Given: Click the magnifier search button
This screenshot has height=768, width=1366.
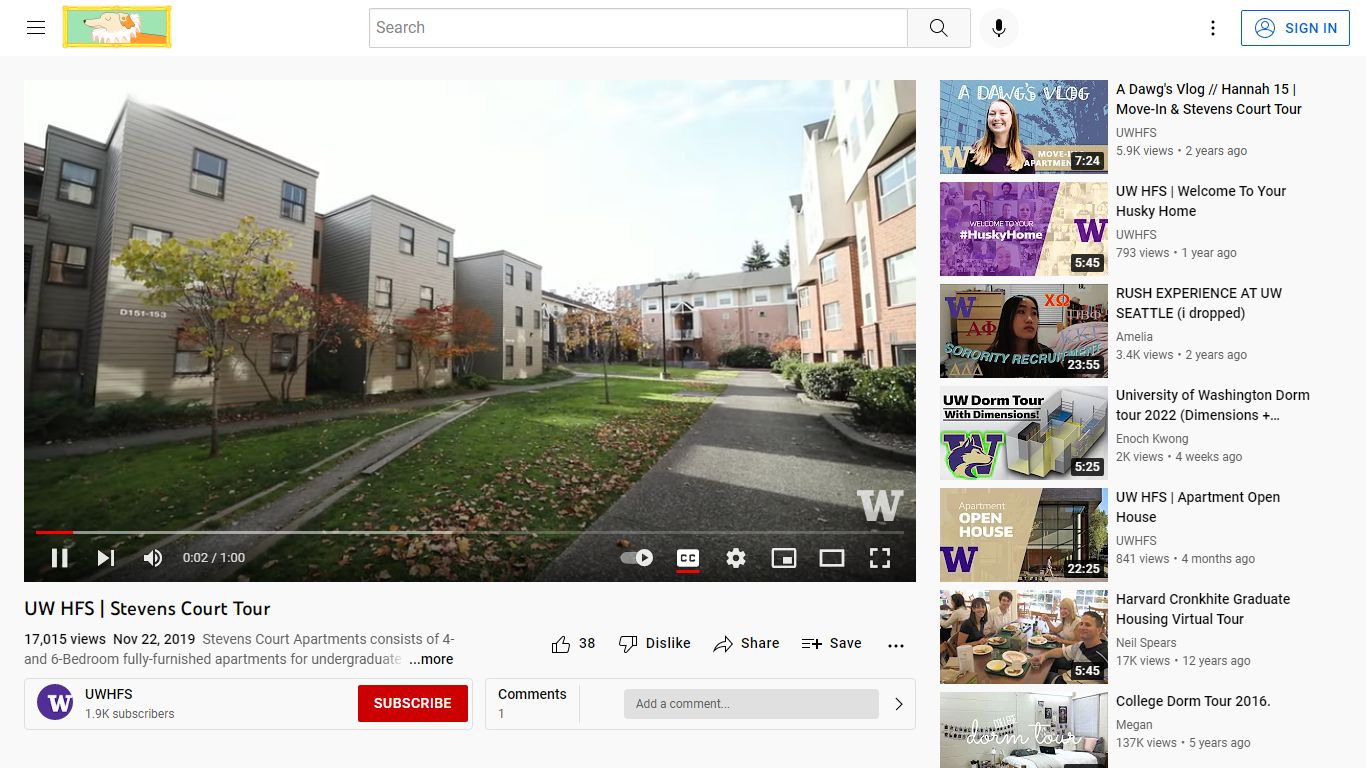Looking at the screenshot, I should point(938,28).
